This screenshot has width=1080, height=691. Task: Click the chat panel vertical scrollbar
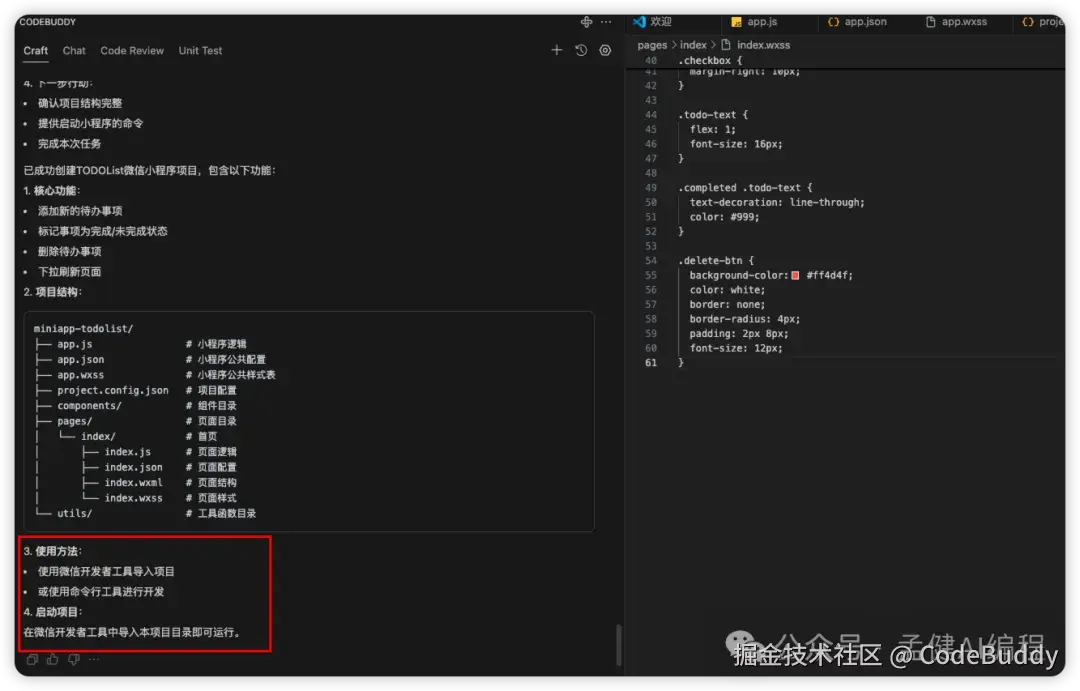point(619,645)
